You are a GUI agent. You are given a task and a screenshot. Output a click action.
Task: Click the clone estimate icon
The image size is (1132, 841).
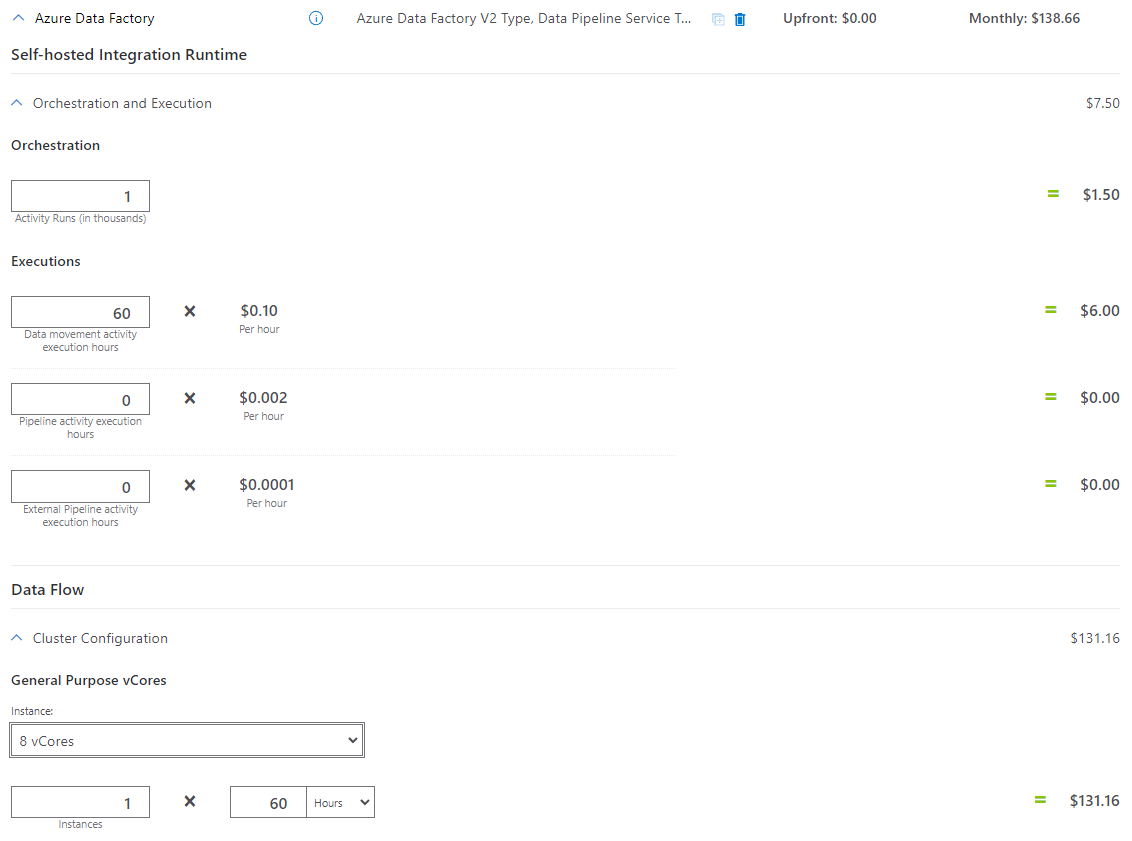(x=718, y=19)
